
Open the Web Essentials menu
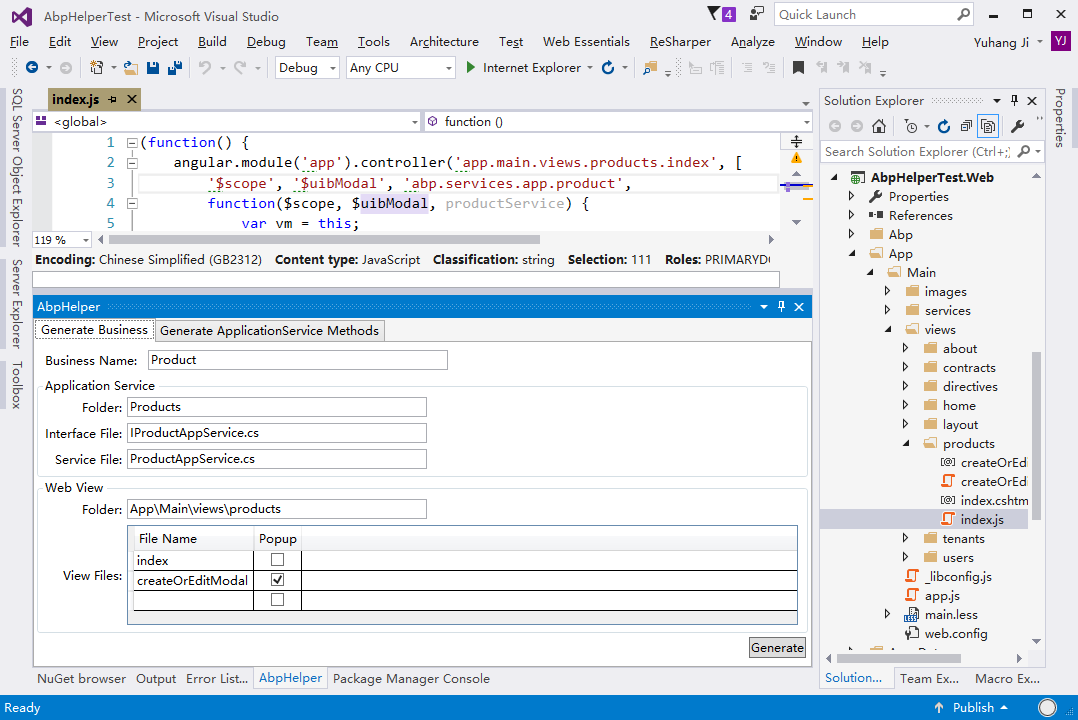click(x=586, y=42)
